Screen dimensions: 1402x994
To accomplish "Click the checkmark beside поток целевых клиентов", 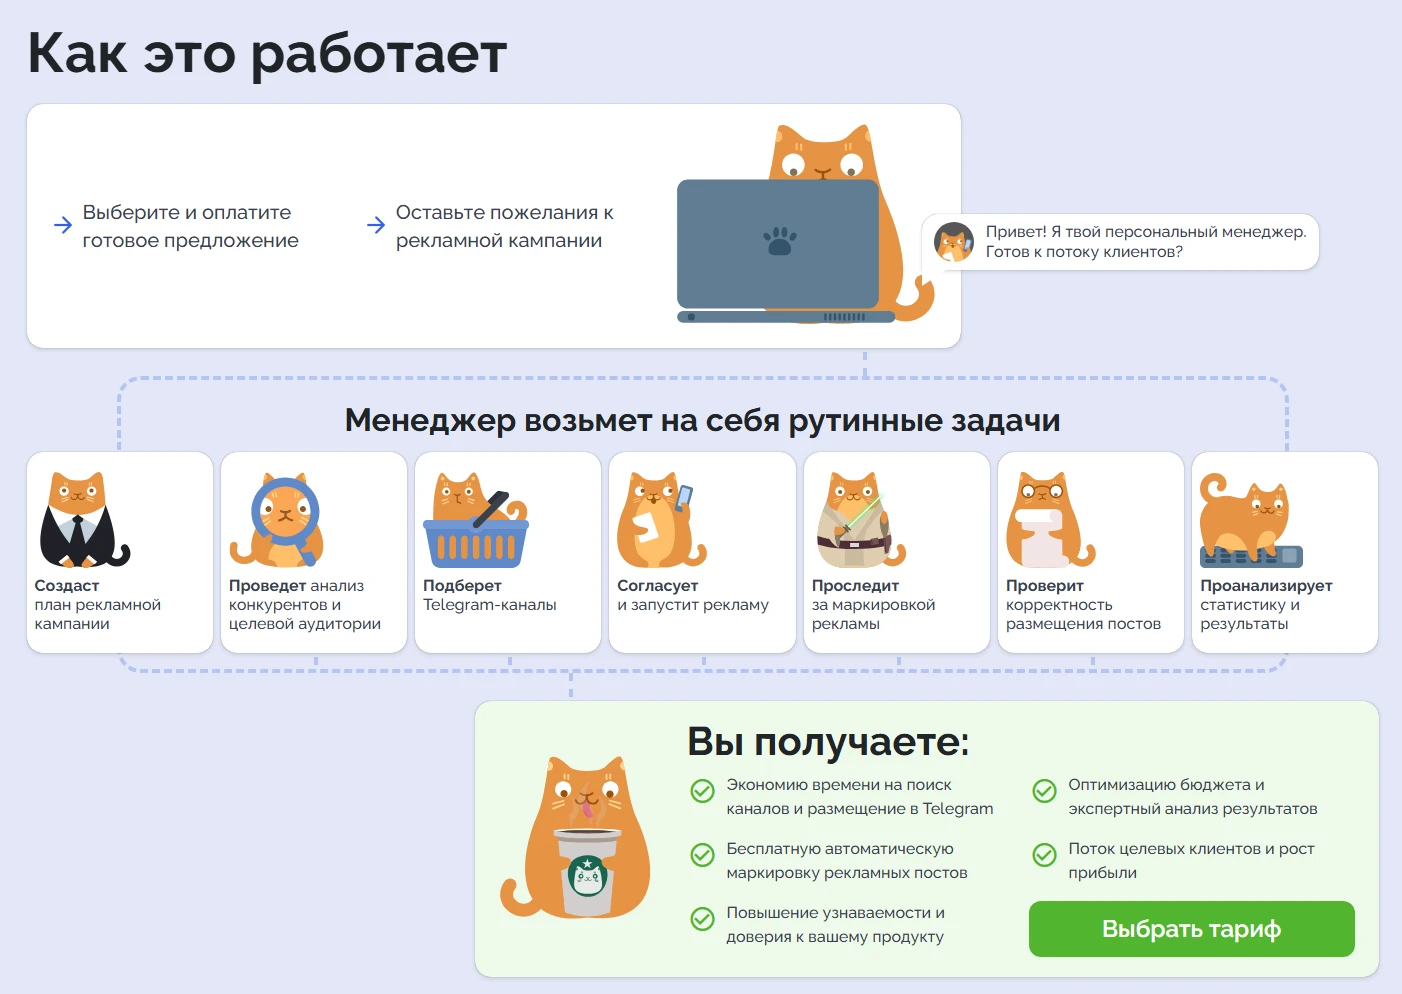I will tap(1045, 855).
